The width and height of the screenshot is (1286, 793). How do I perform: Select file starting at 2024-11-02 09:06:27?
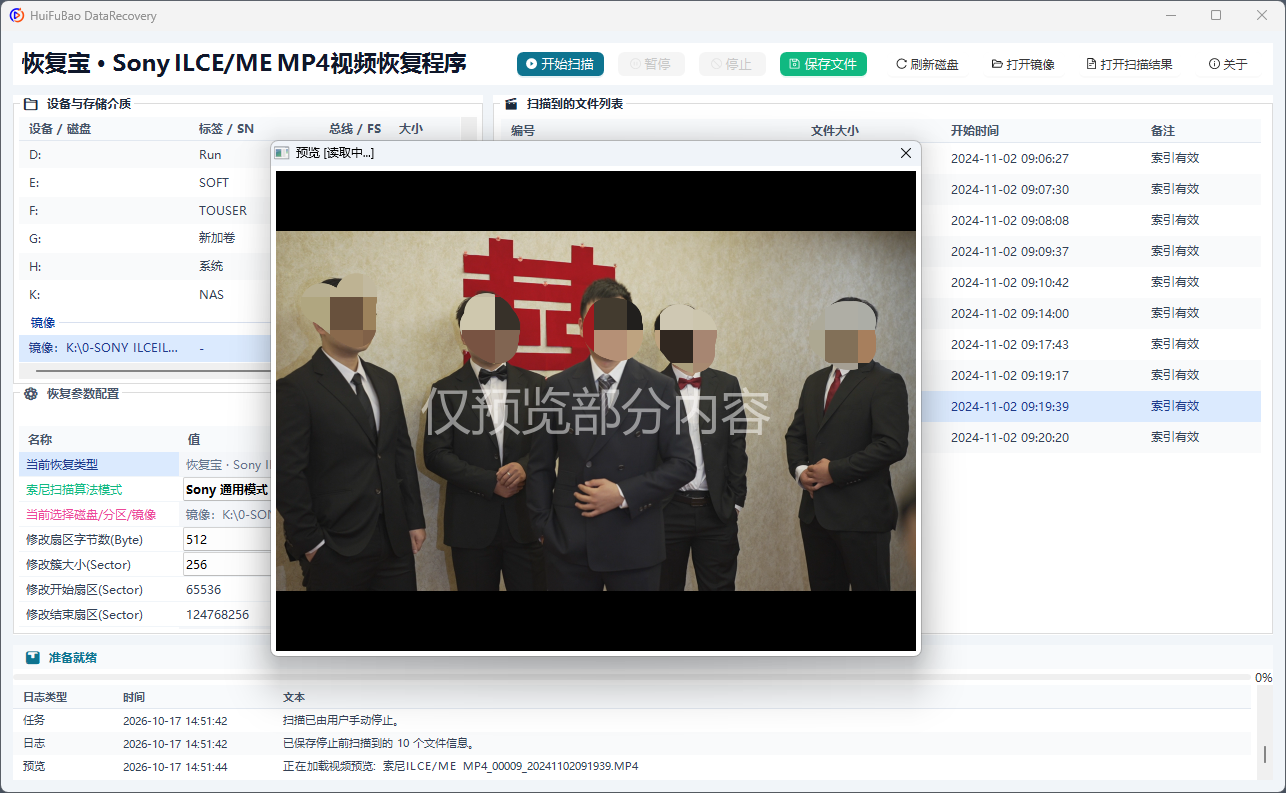(x=1090, y=159)
